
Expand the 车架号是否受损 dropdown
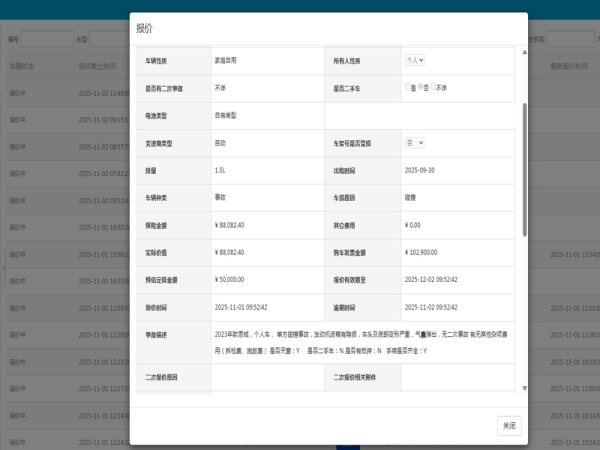[x=414, y=144]
